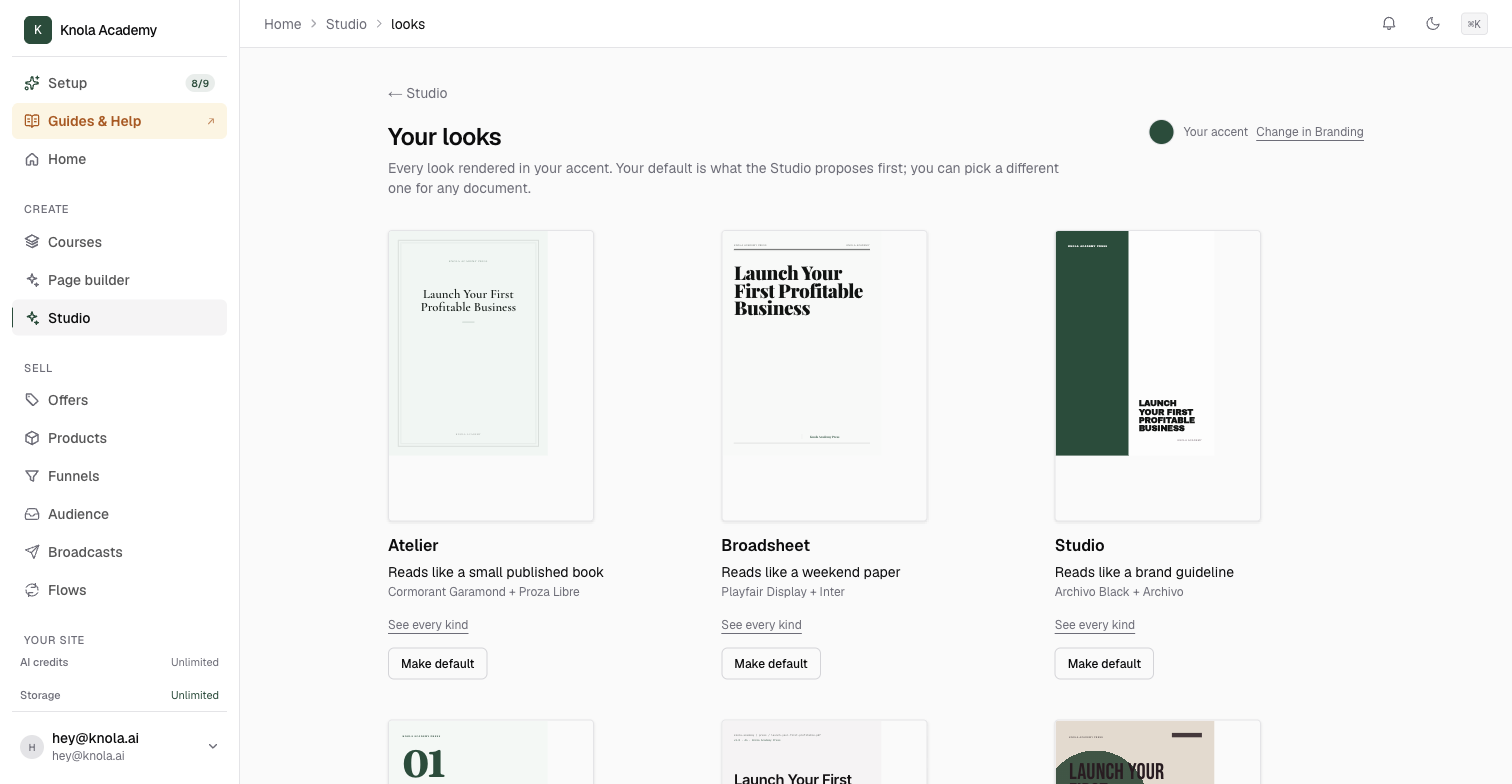Open the look thumbnail showing 01

pos(491,752)
